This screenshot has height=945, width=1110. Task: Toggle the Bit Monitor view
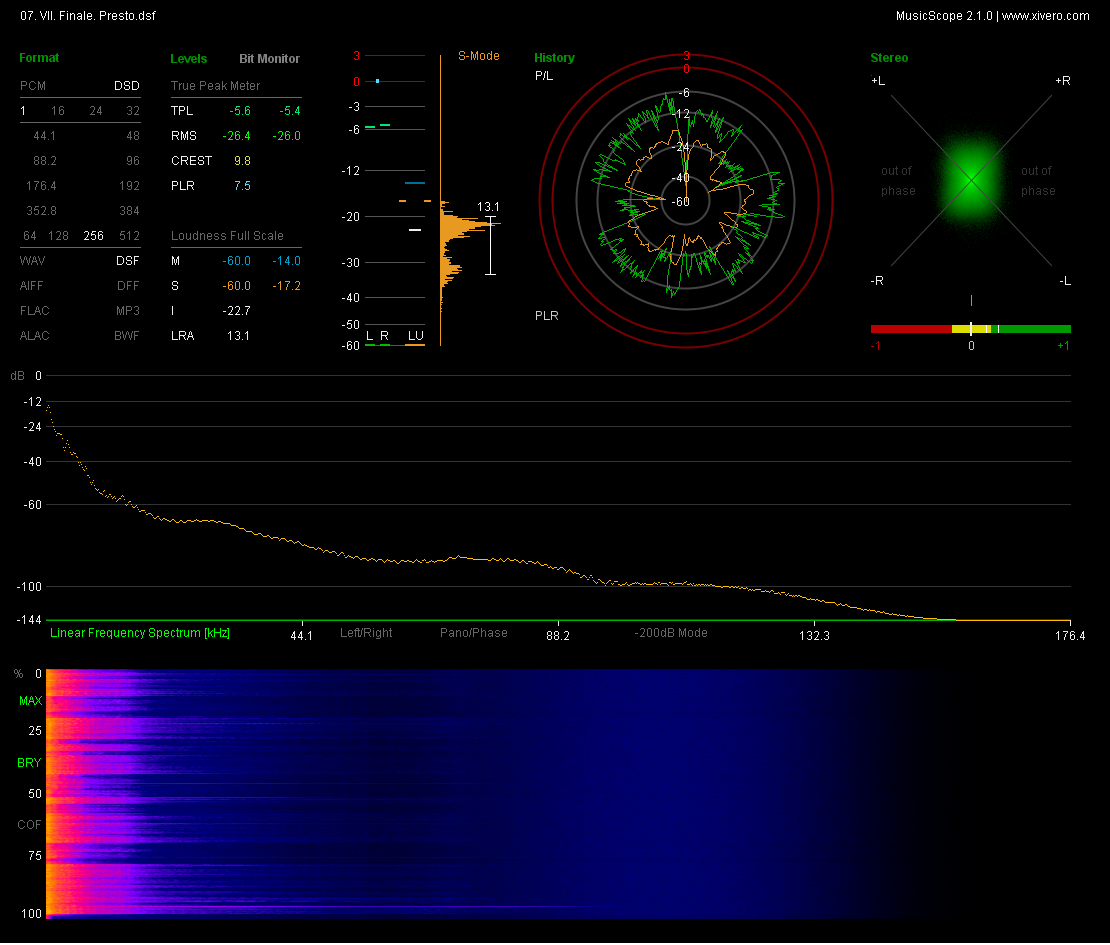(x=269, y=59)
